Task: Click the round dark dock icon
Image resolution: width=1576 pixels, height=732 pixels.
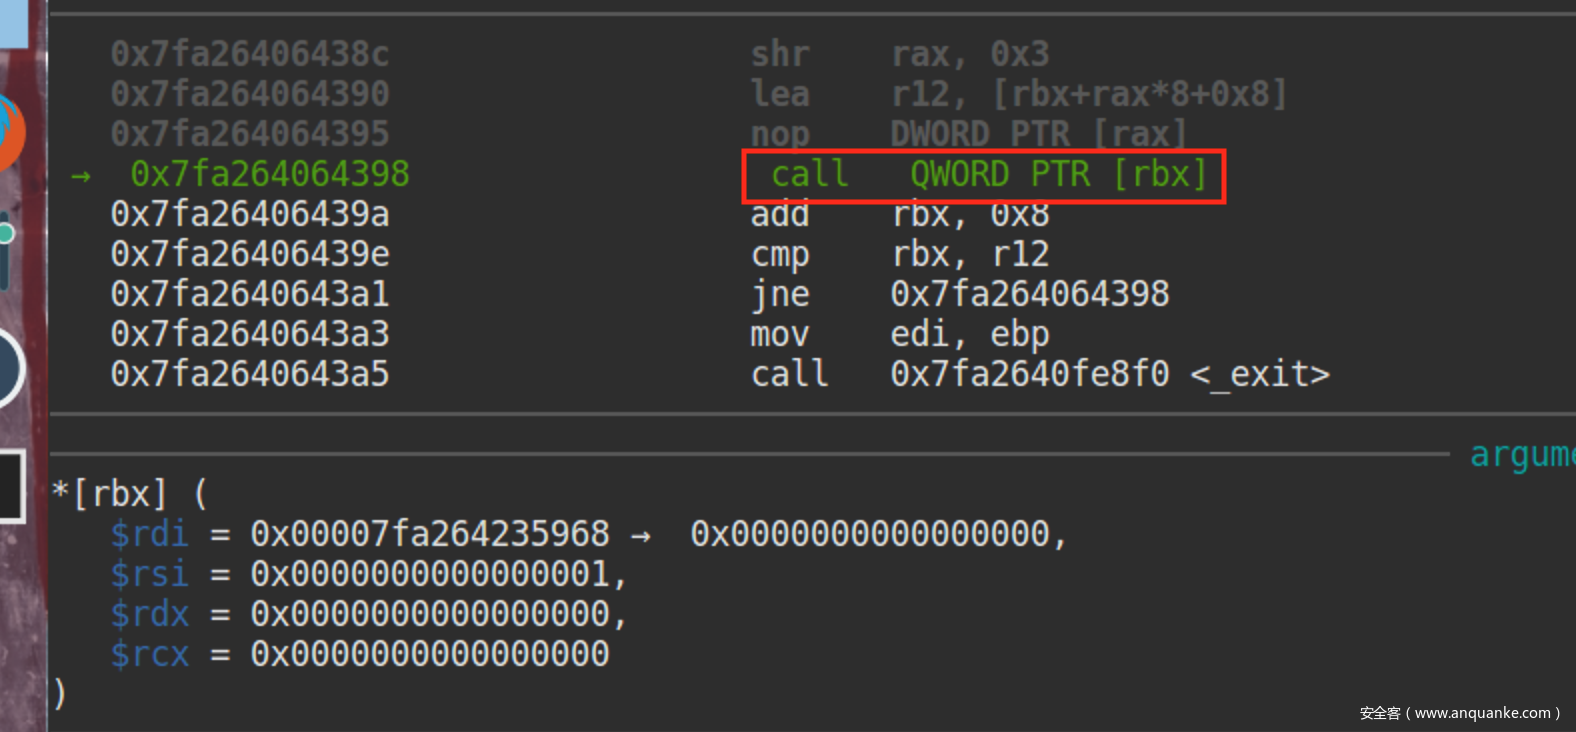Action: click(10, 368)
